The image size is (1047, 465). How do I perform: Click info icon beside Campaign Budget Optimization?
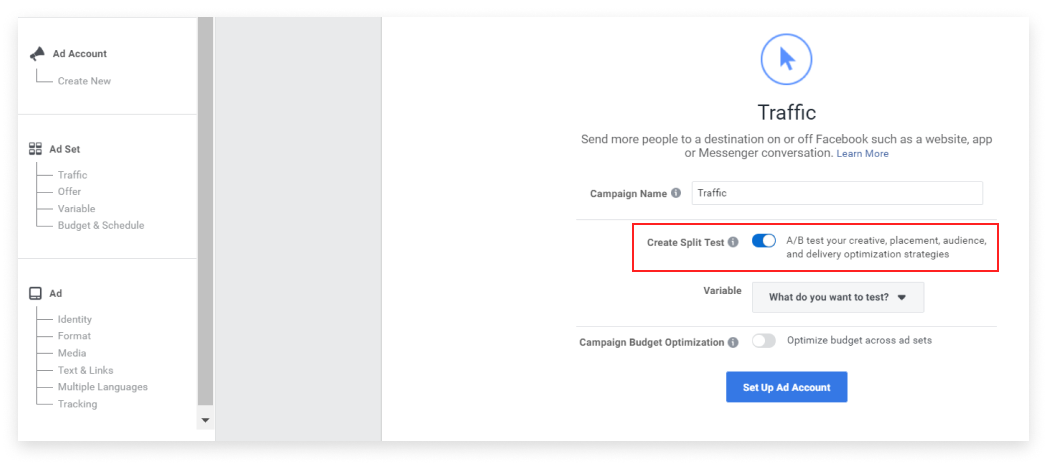733,342
